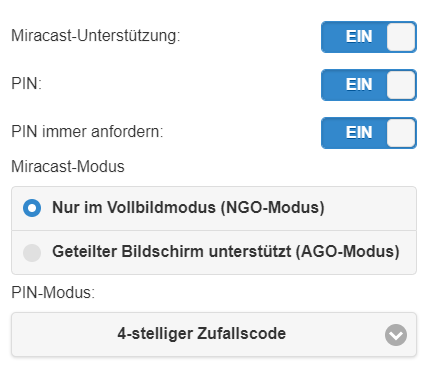Click the EIN text on the PIN immer anfordern switch

click(359, 132)
